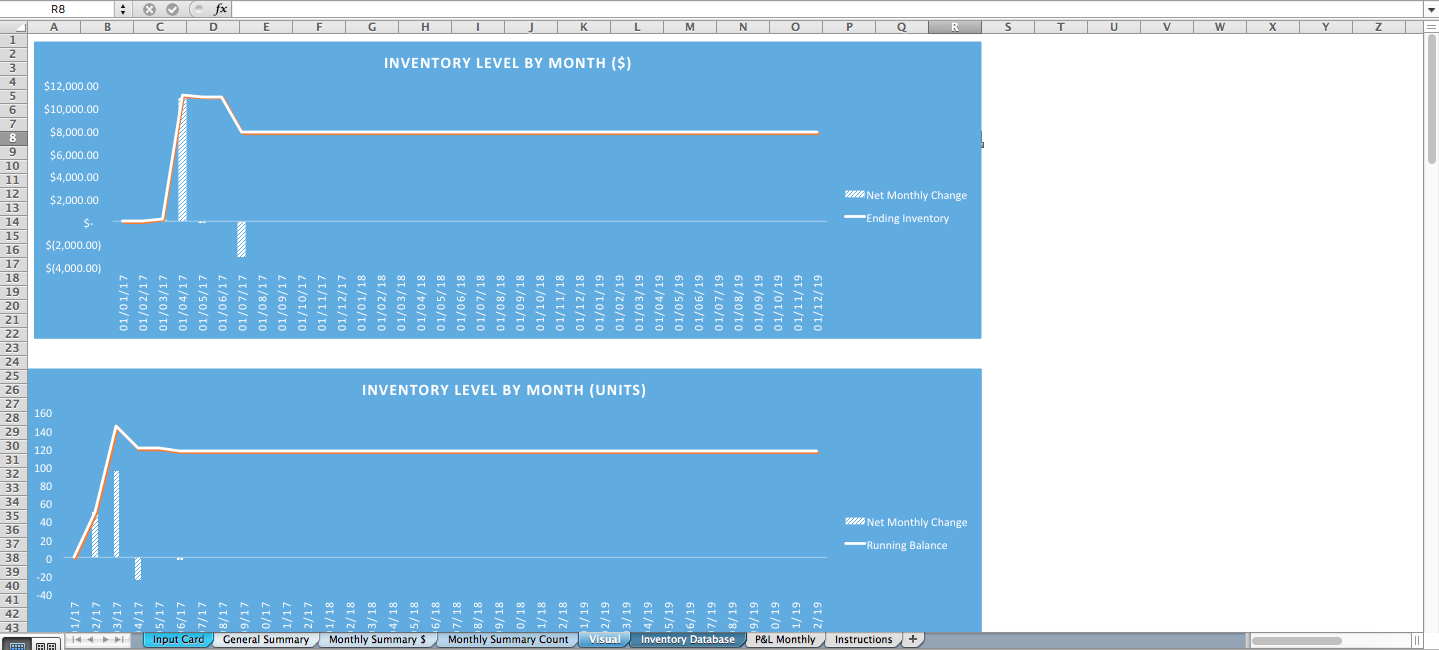Image resolution: width=1439 pixels, height=650 pixels.
Task: Click the Name Box showing R8
Action: click(58, 9)
